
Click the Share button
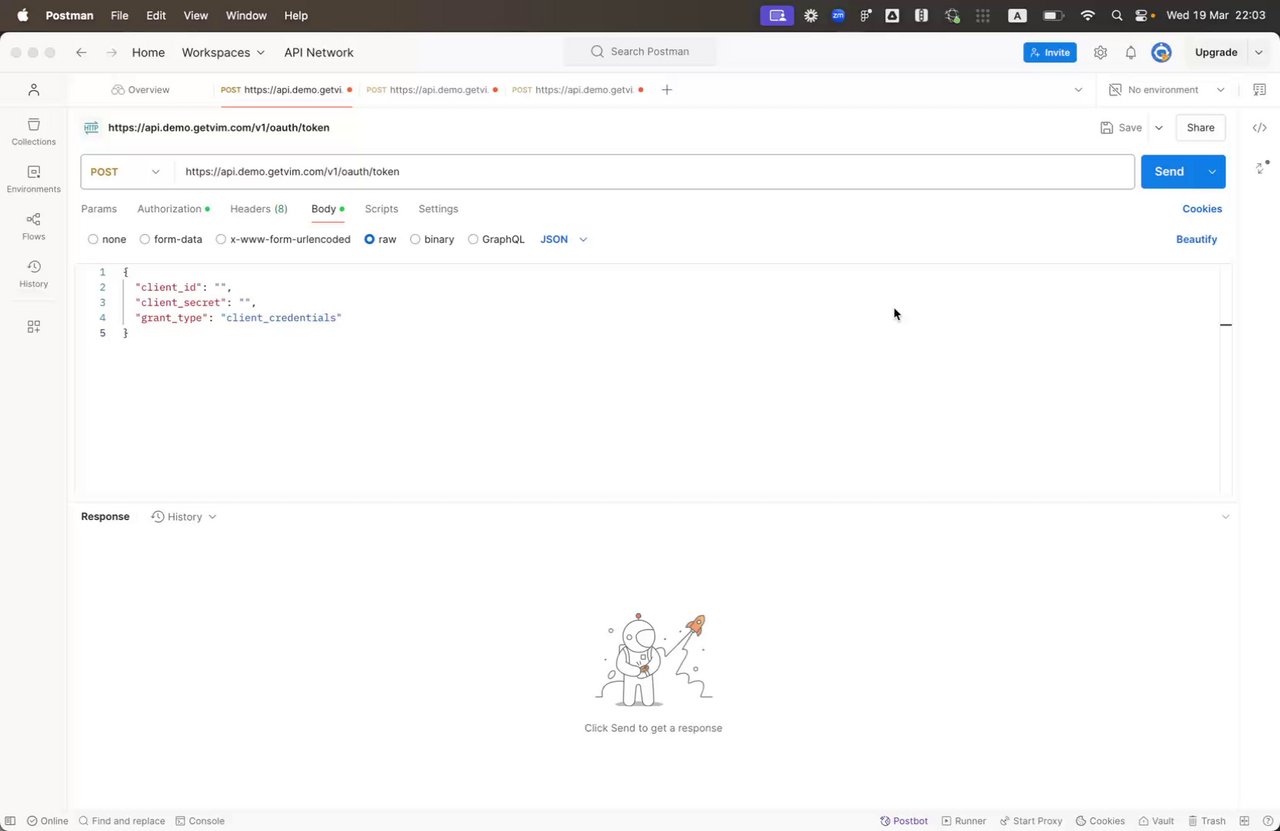pyautogui.click(x=1201, y=128)
